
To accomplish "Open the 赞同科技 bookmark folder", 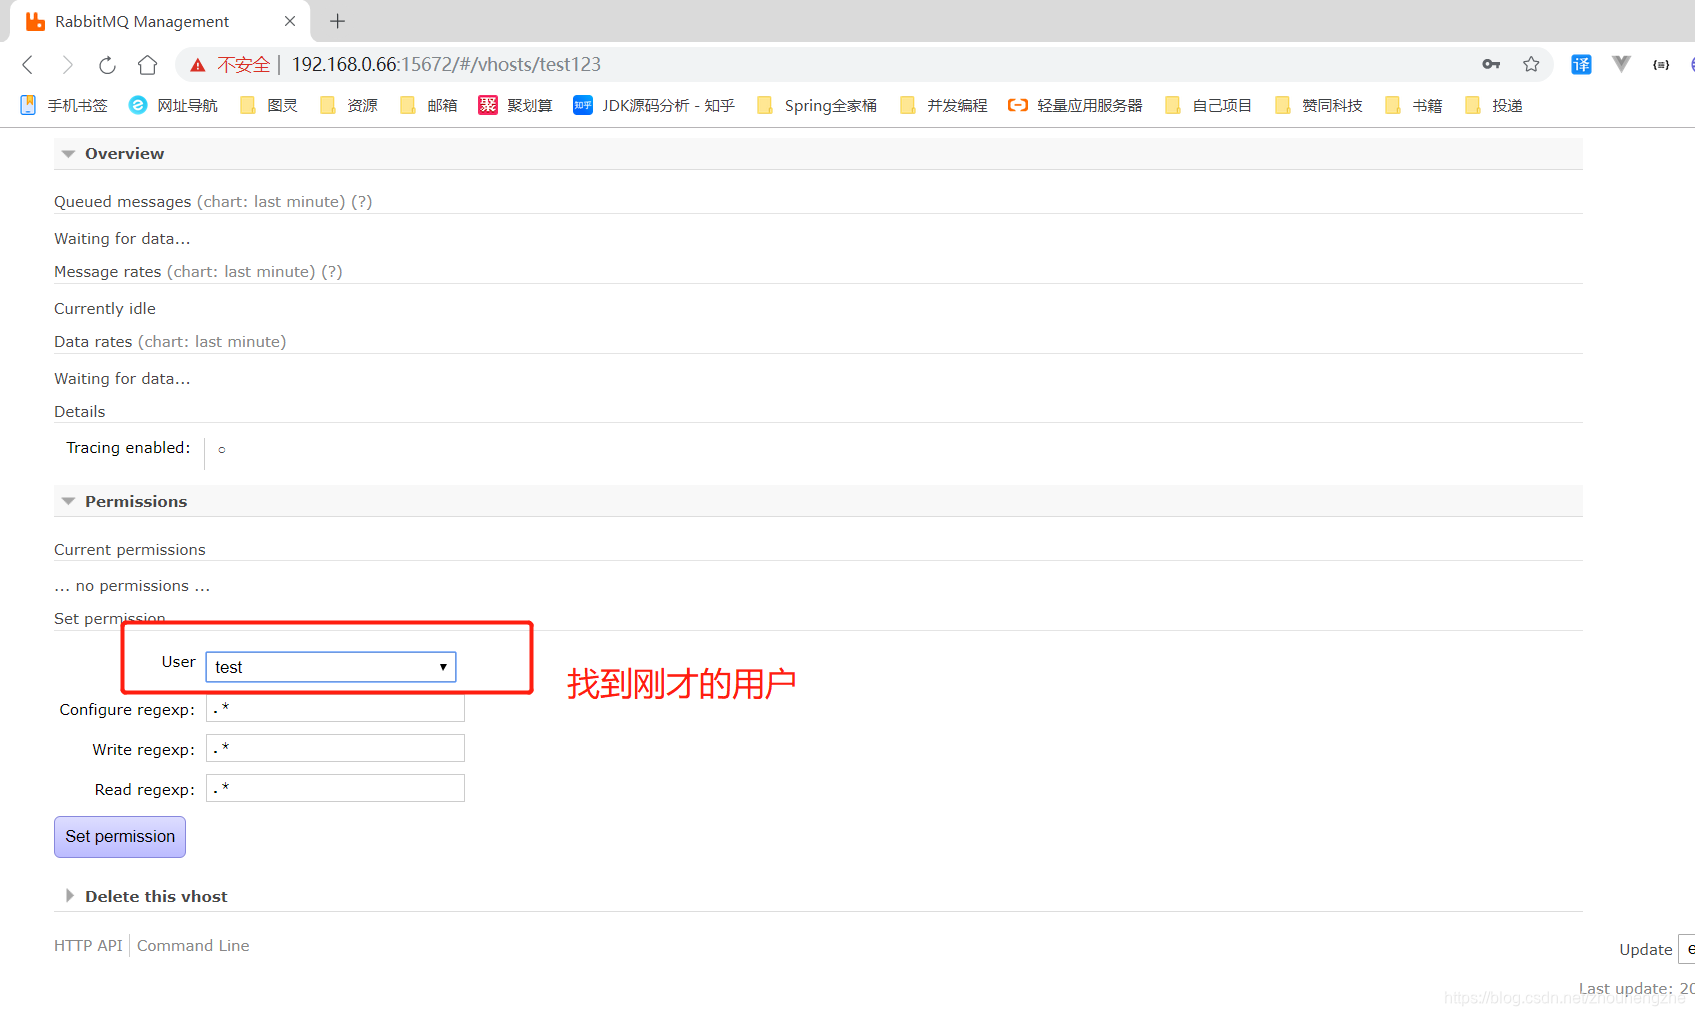I will point(1318,105).
